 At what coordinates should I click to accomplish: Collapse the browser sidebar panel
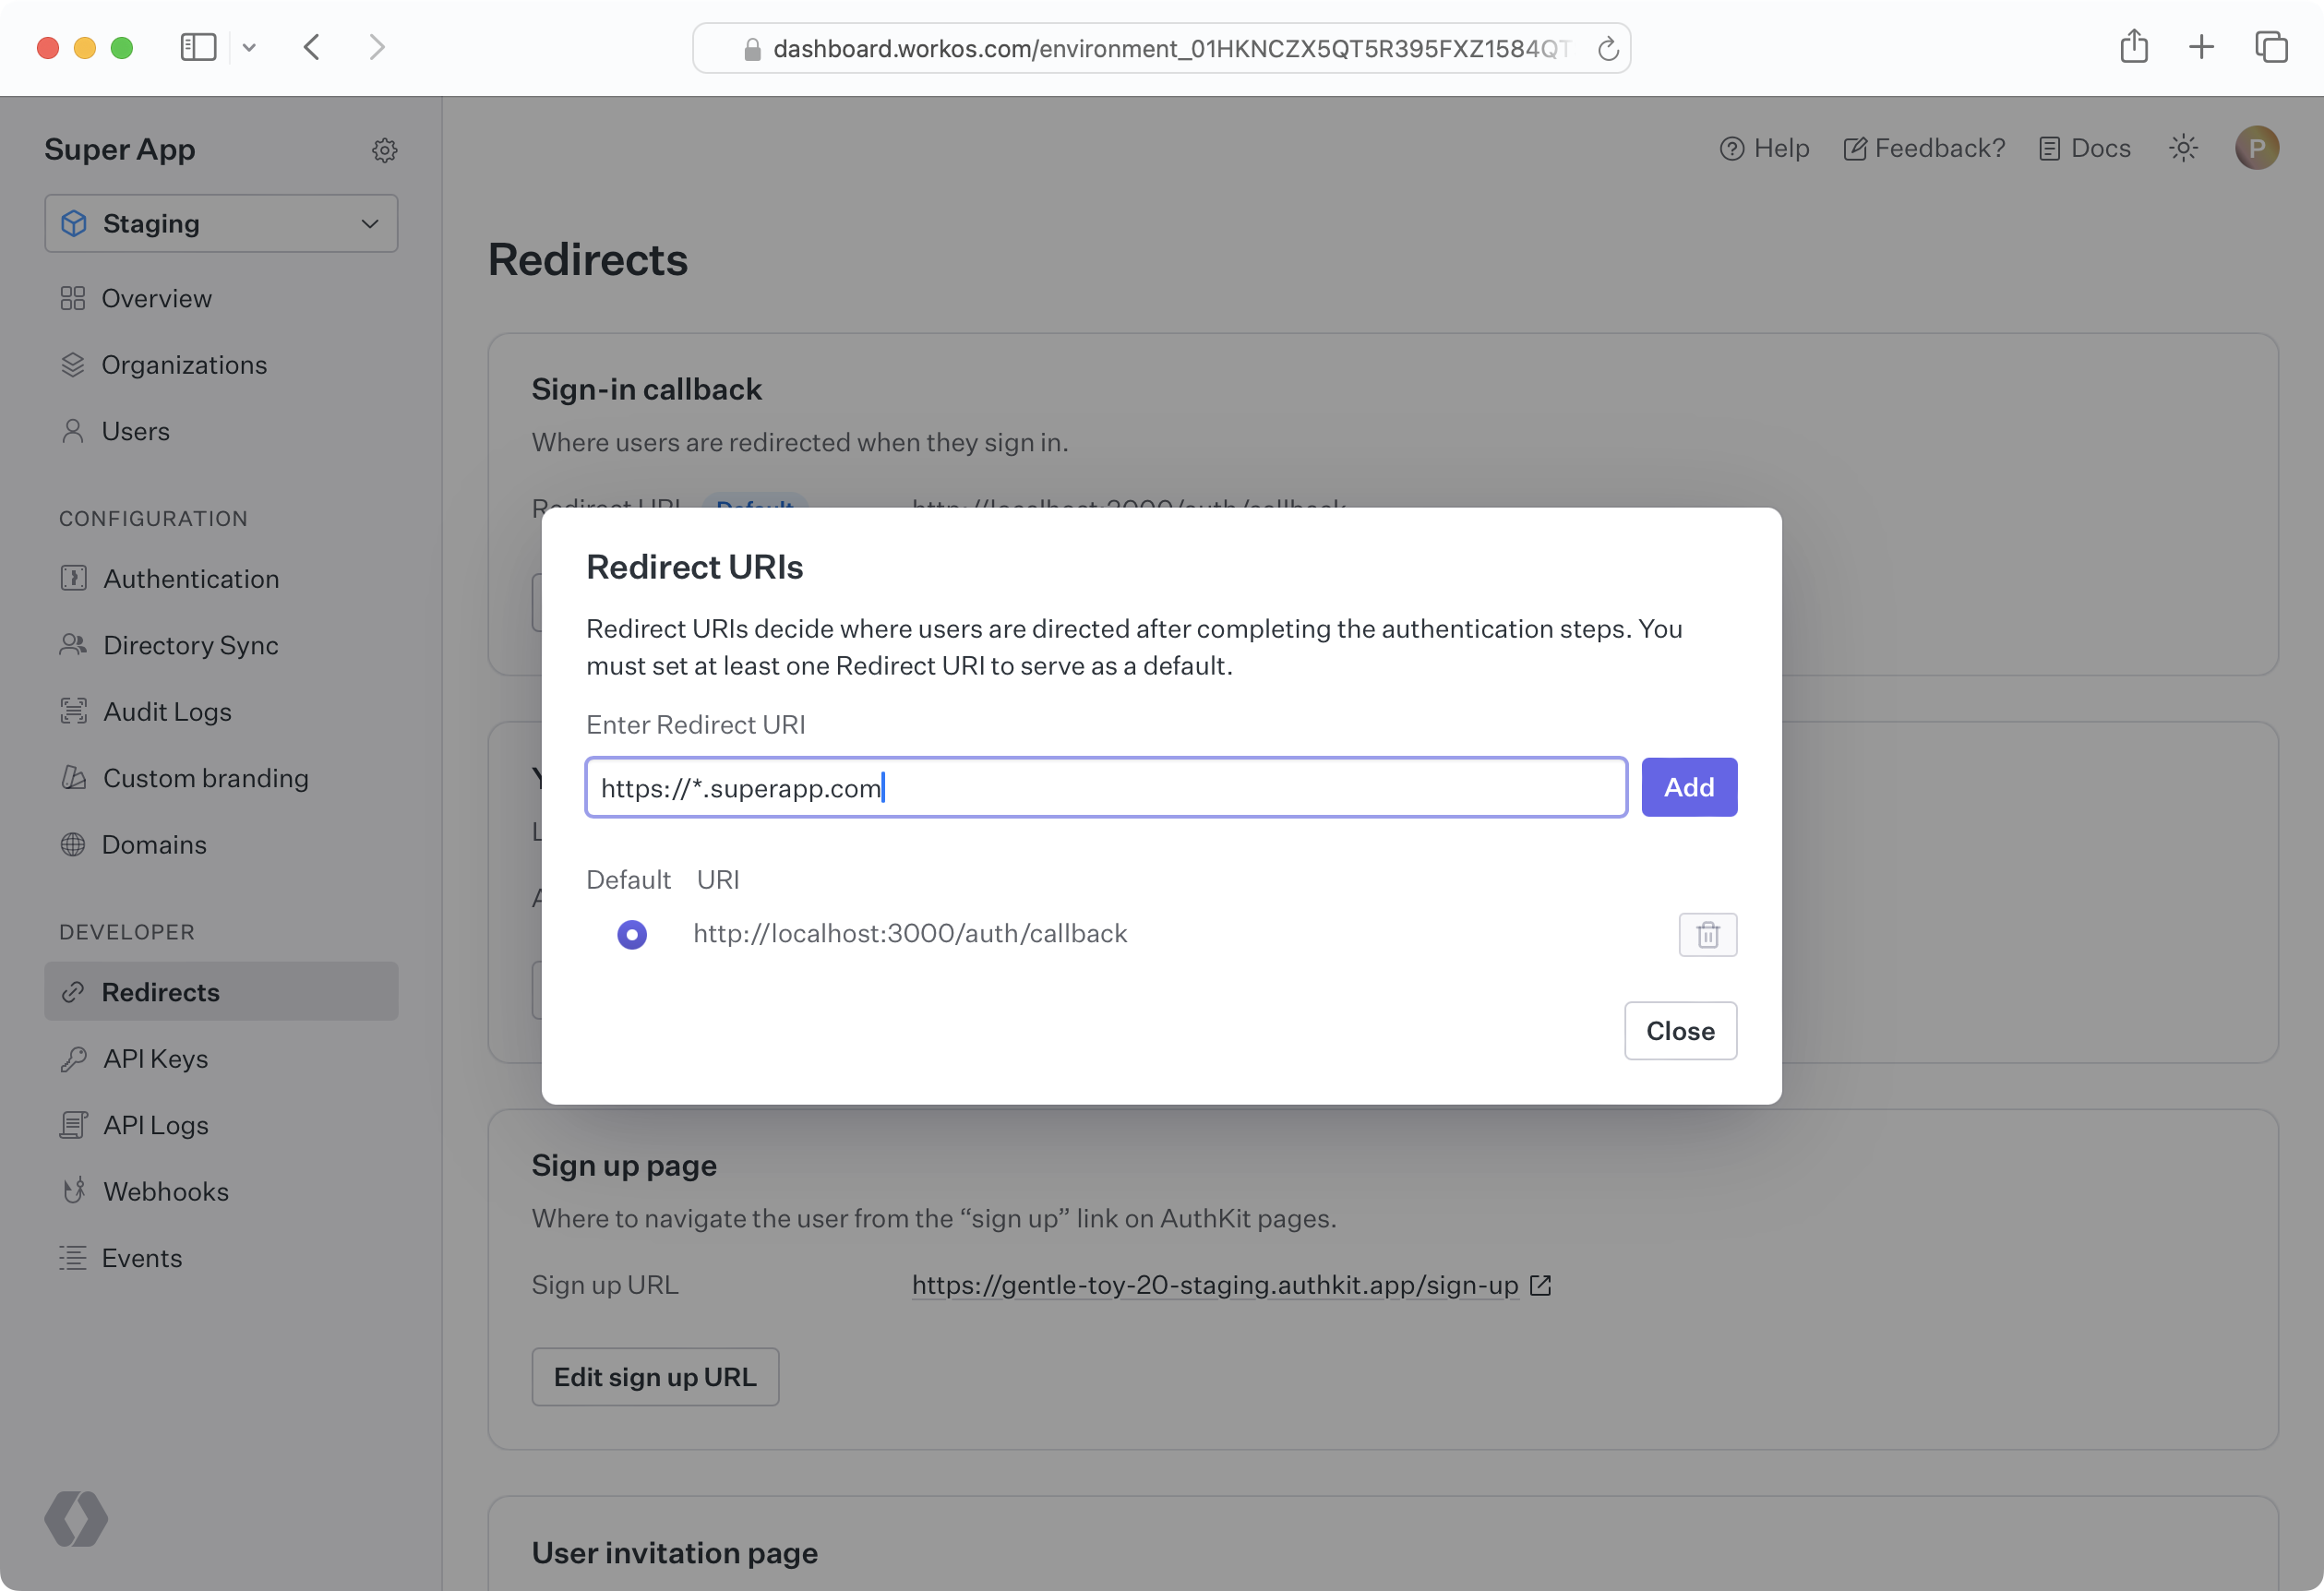pyautogui.click(x=198, y=47)
